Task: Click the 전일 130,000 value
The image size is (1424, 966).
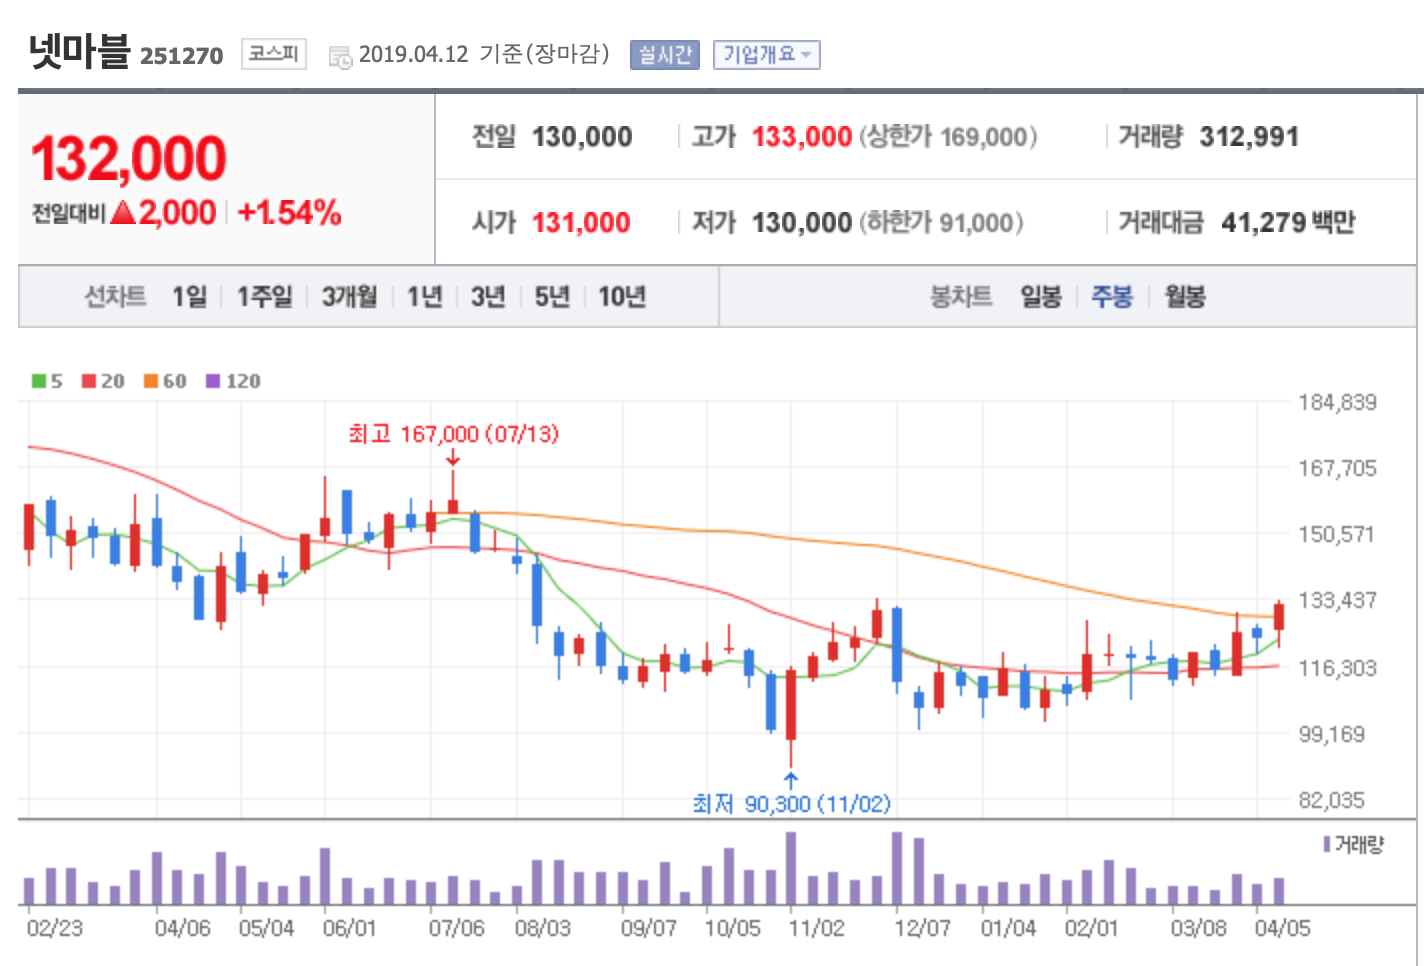Action: (582, 136)
